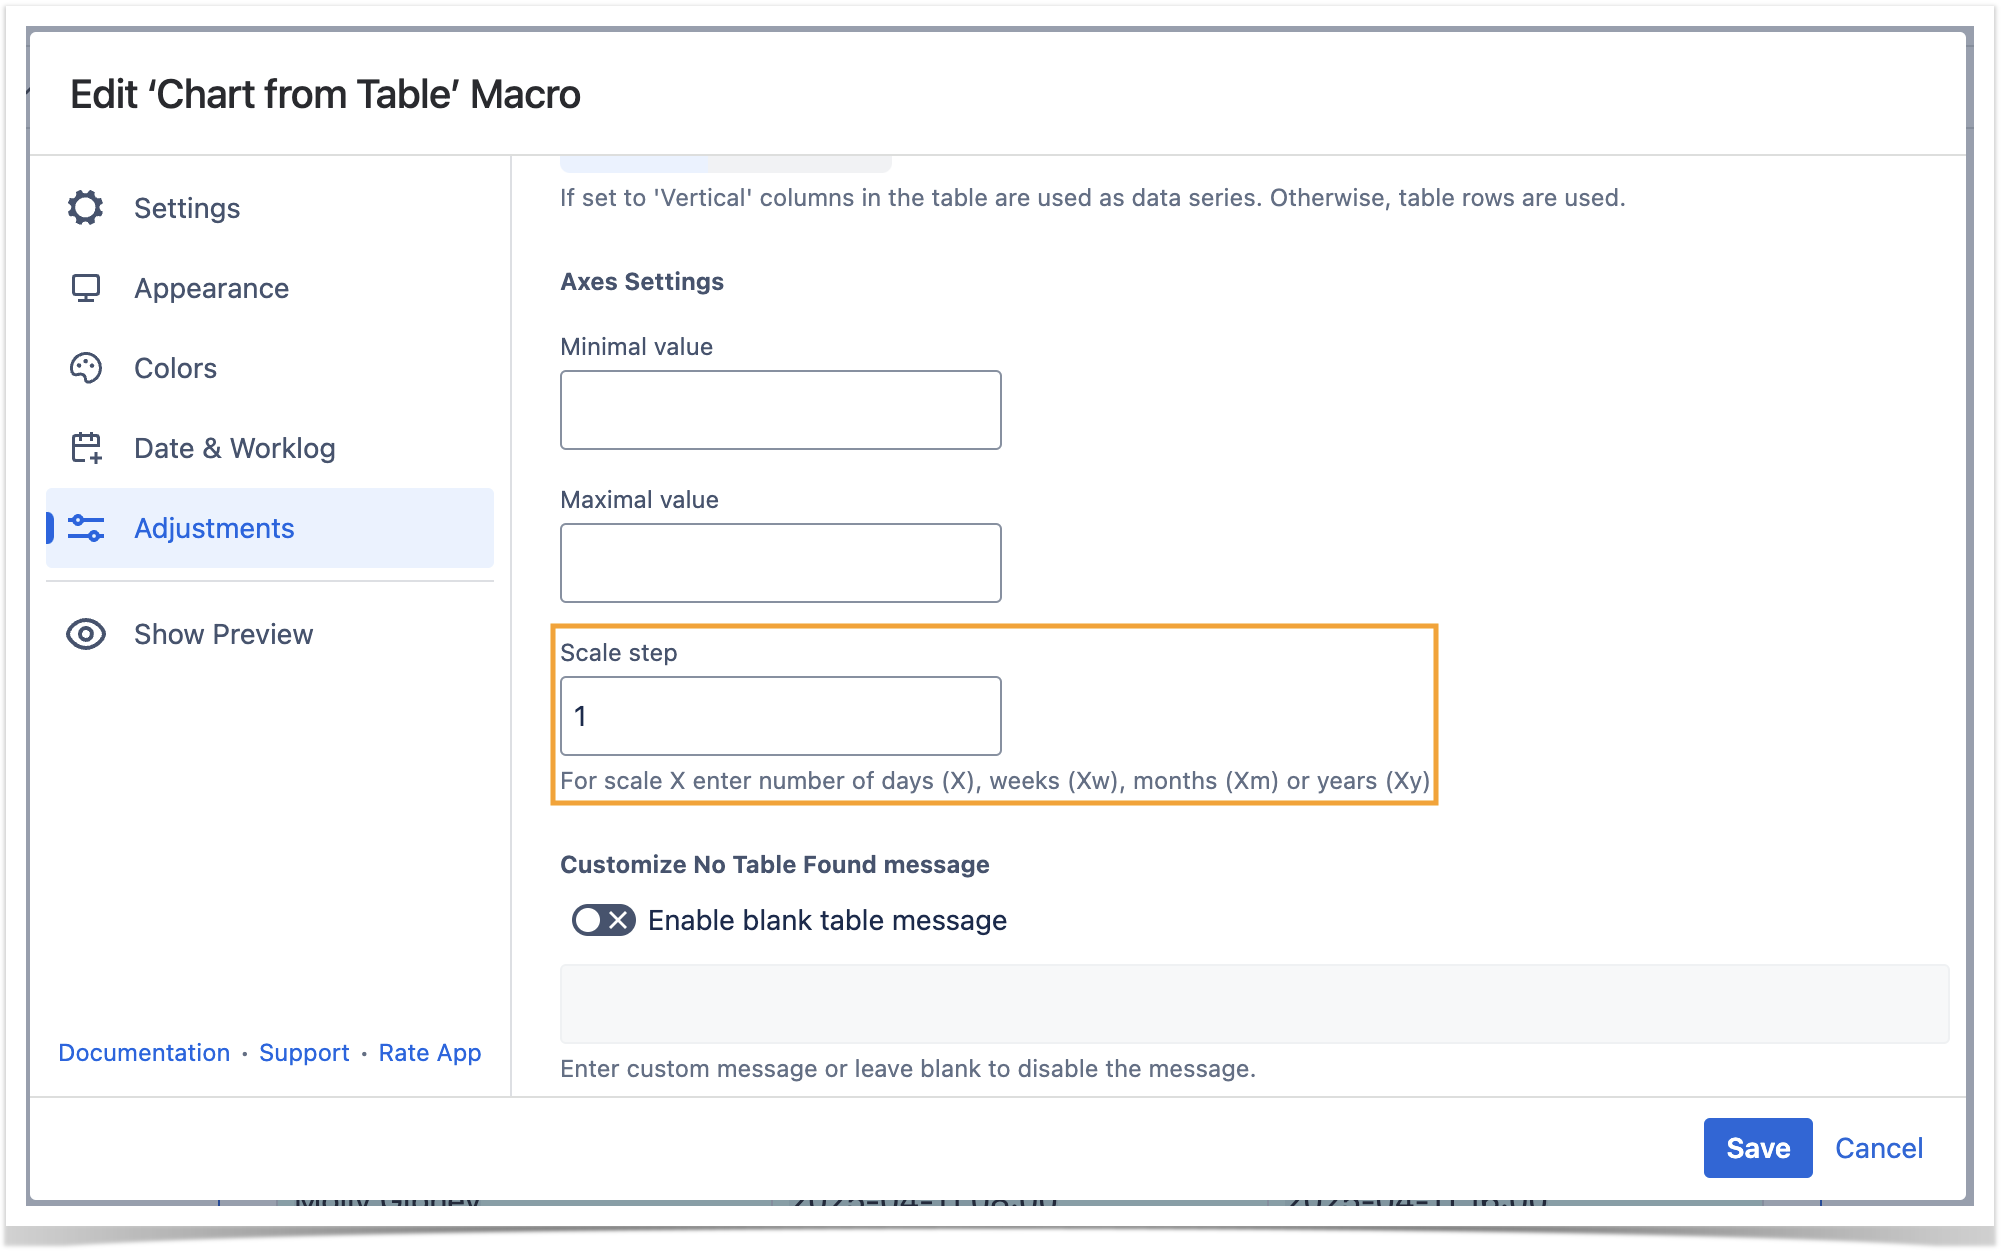Select the Adjustments menu item

pyautogui.click(x=214, y=528)
